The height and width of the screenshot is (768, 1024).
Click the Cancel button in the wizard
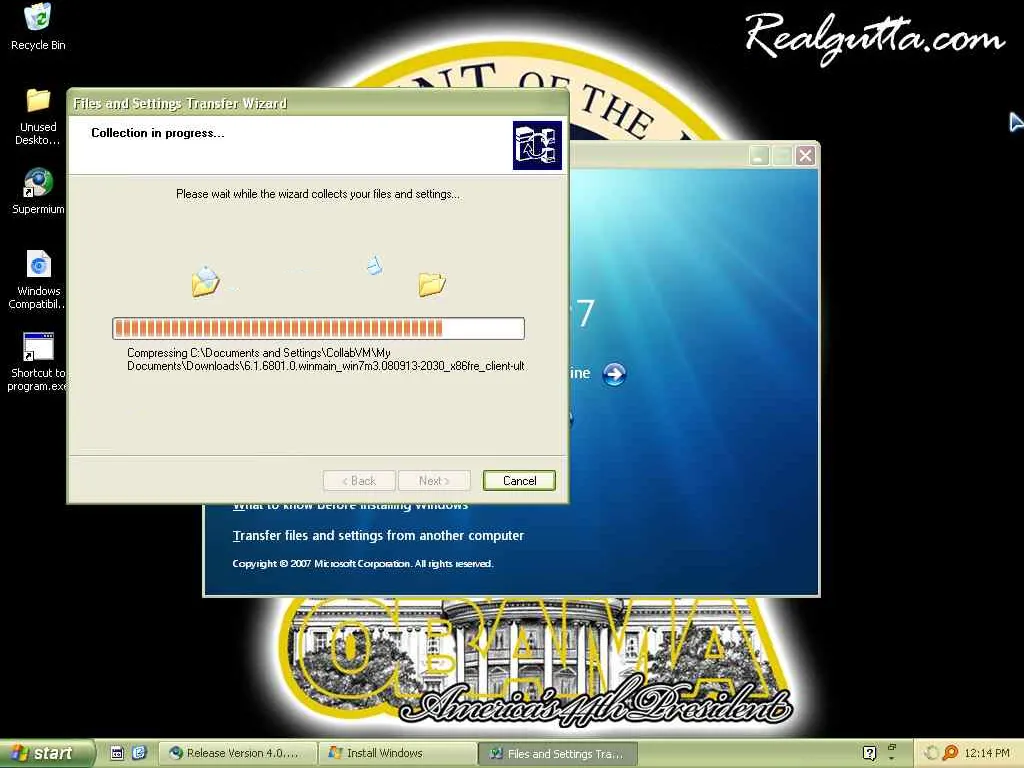[x=519, y=481]
